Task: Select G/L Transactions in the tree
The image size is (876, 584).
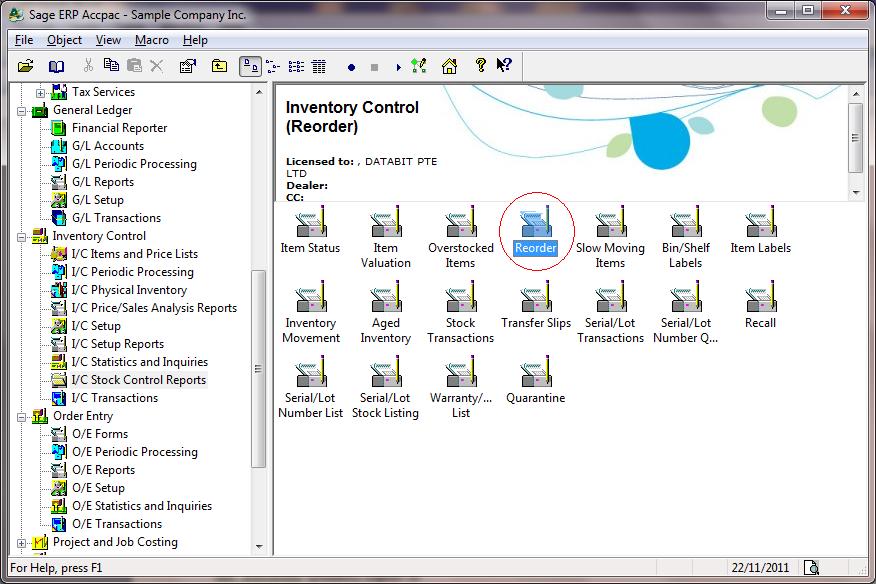Action: point(116,219)
